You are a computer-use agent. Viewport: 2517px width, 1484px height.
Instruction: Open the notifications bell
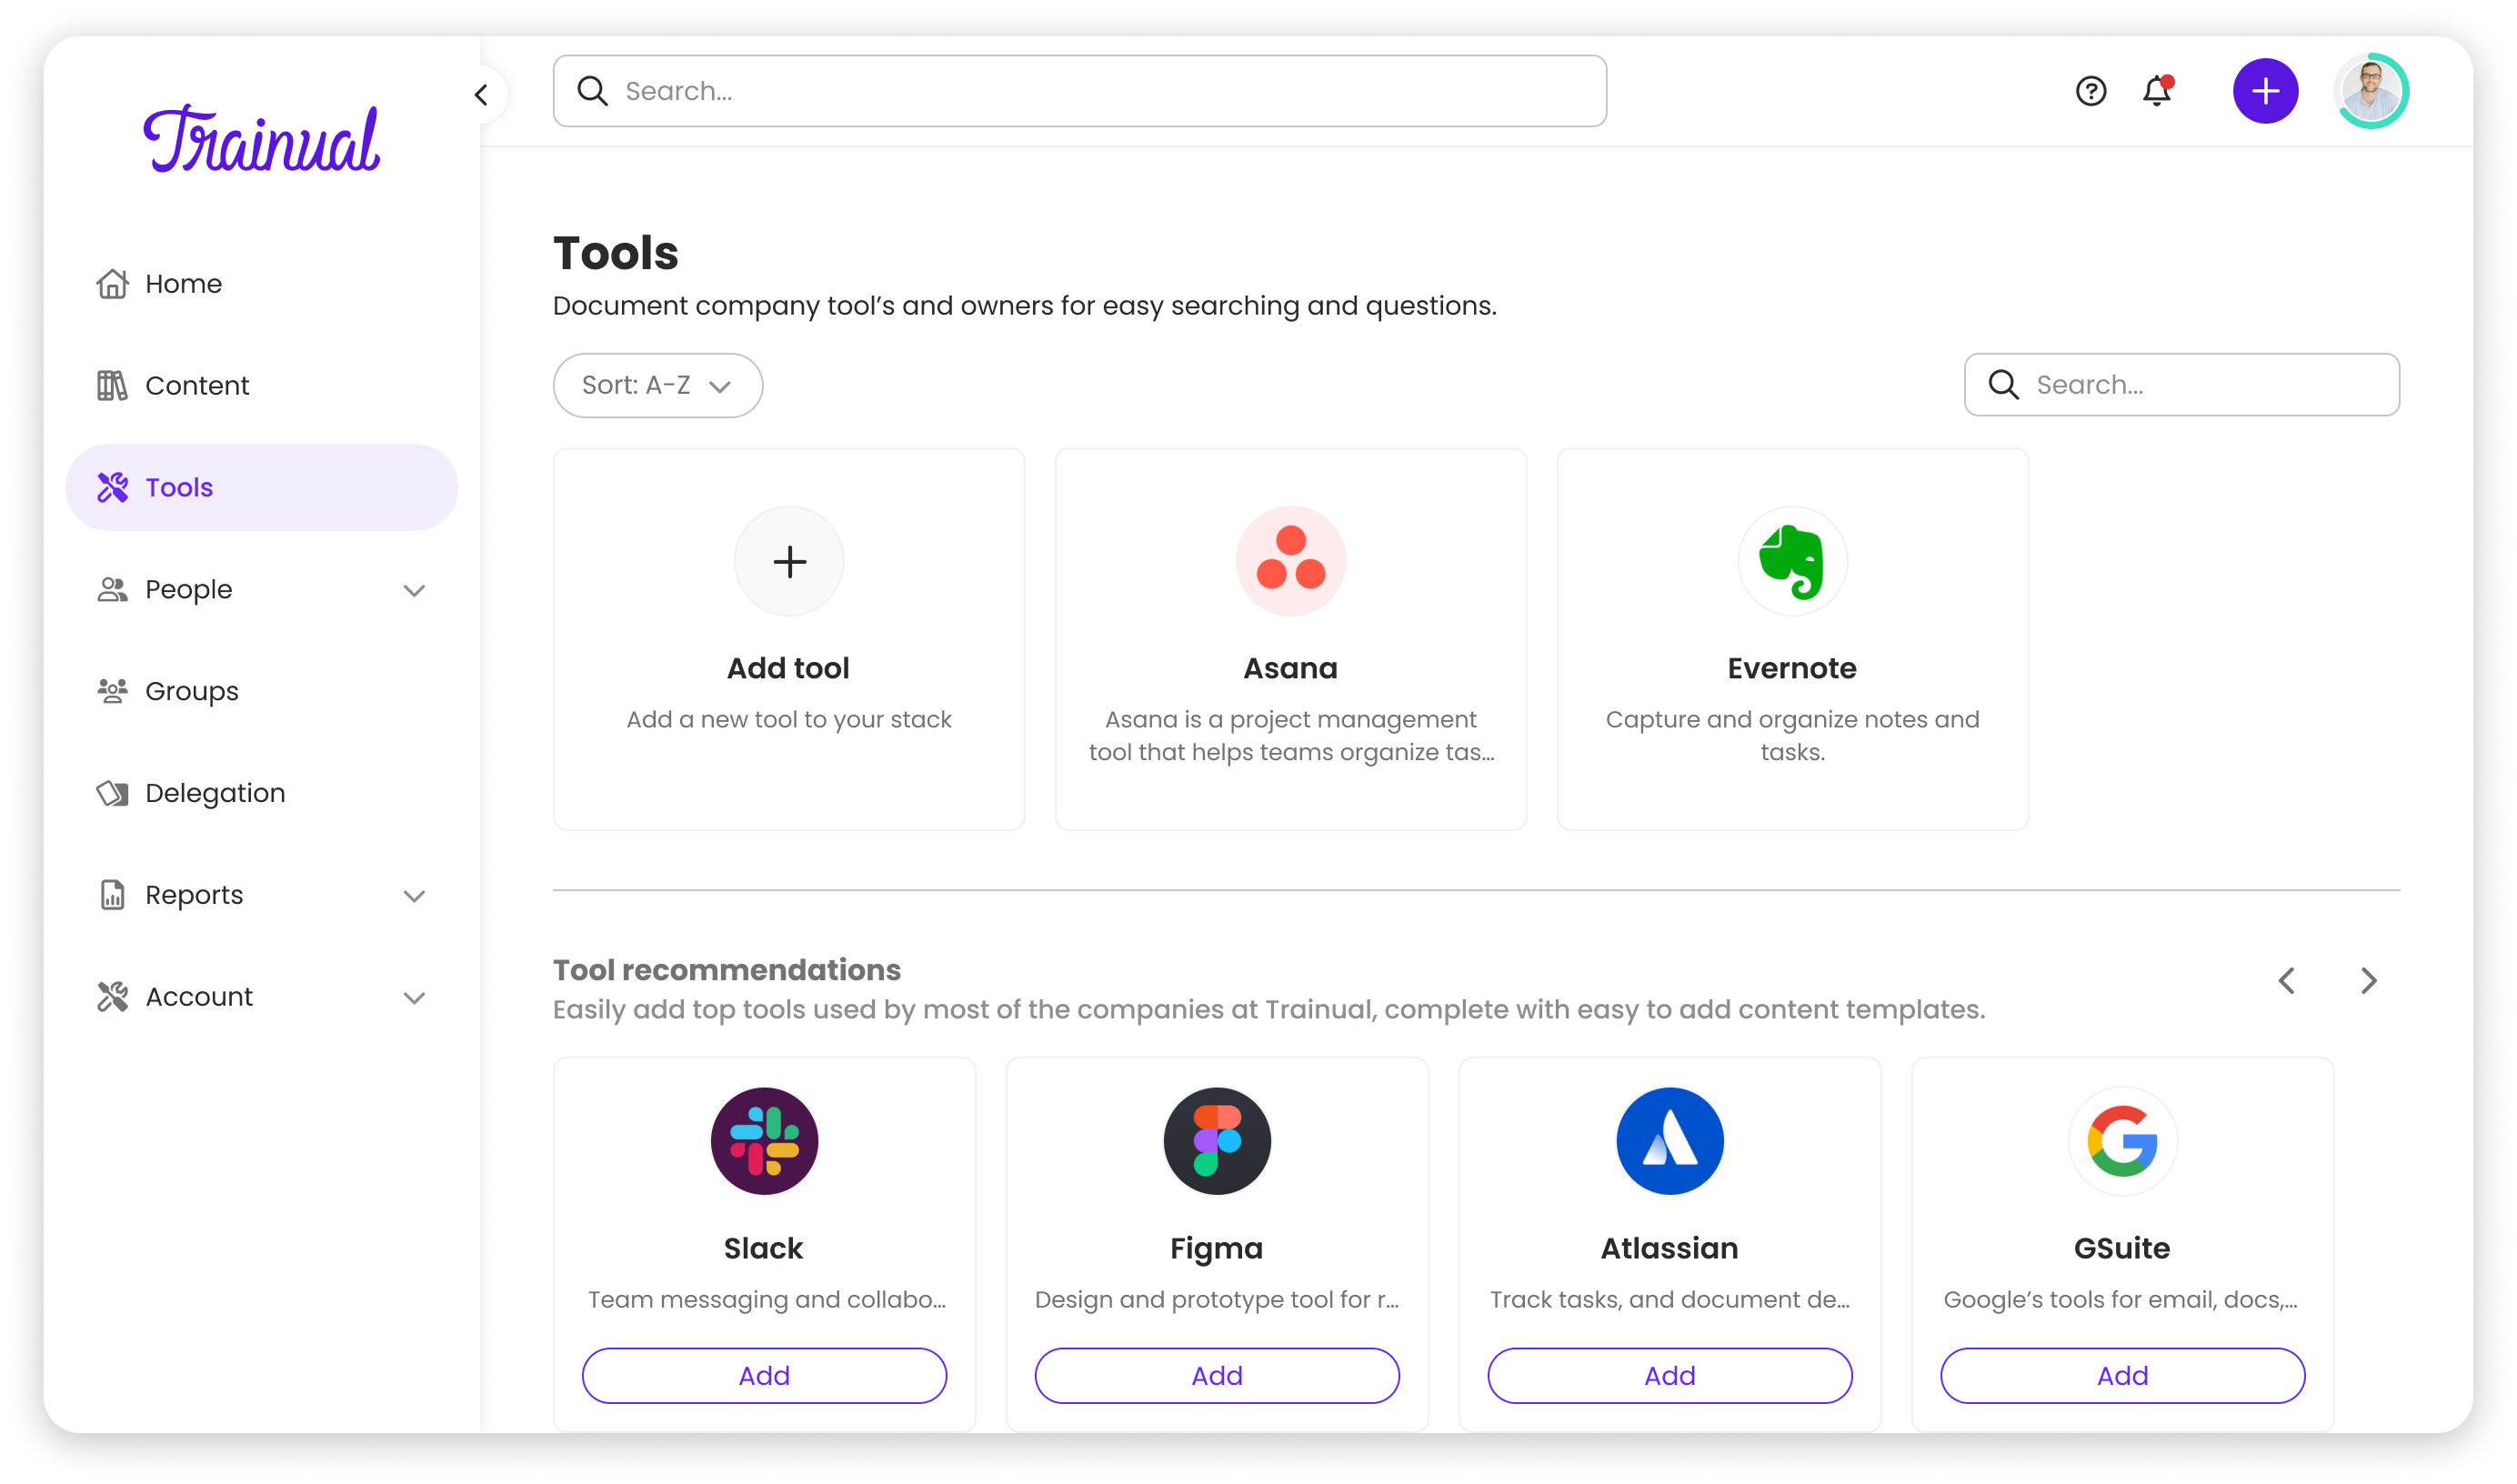point(2157,91)
